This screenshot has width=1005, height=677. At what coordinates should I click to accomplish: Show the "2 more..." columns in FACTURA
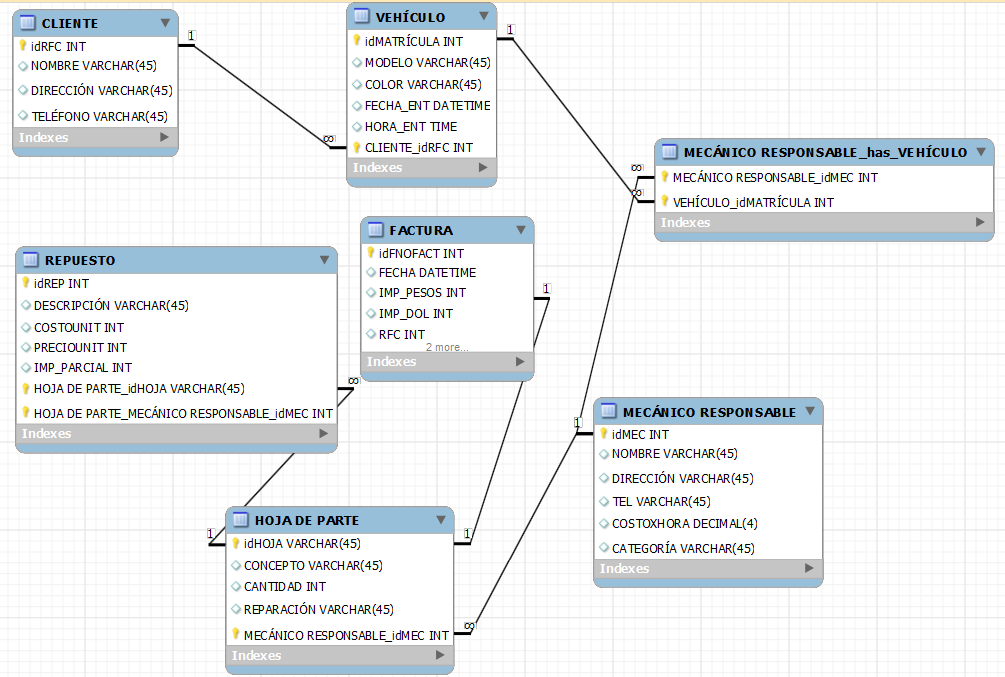pyautogui.click(x=447, y=347)
